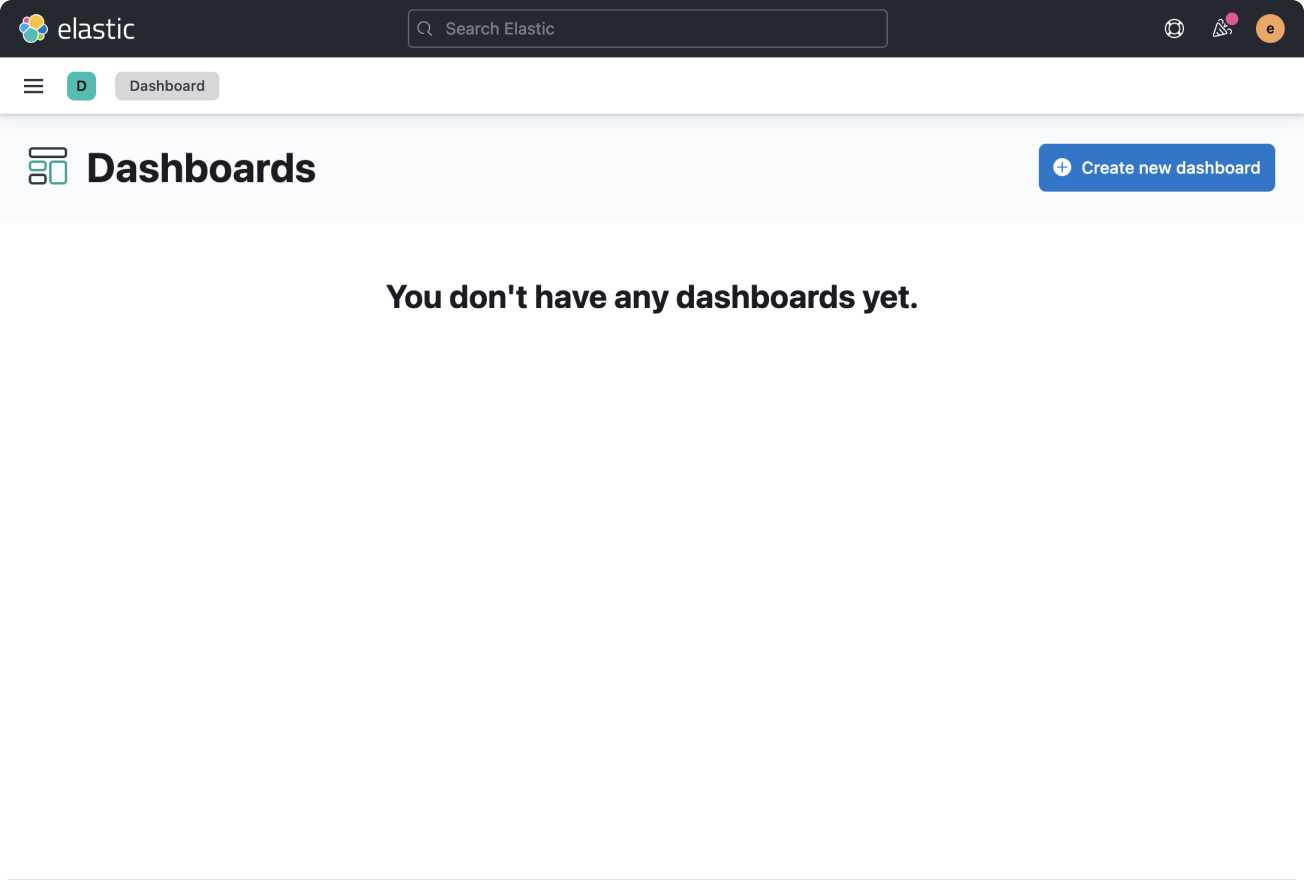Viewport: 1304px width, 880px height.
Task: Return to Dashboard via the breadcrumb bar
Action: click(x=166, y=86)
